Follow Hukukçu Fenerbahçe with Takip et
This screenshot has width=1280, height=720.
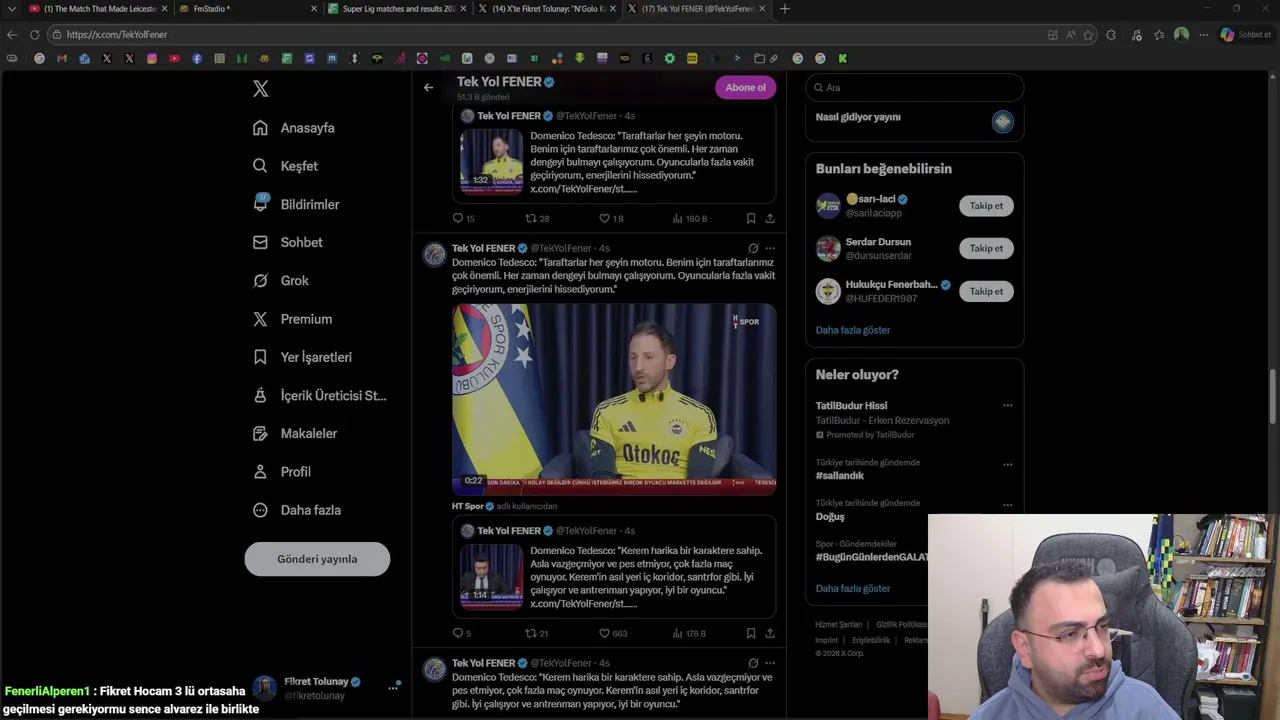pos(986,291)
